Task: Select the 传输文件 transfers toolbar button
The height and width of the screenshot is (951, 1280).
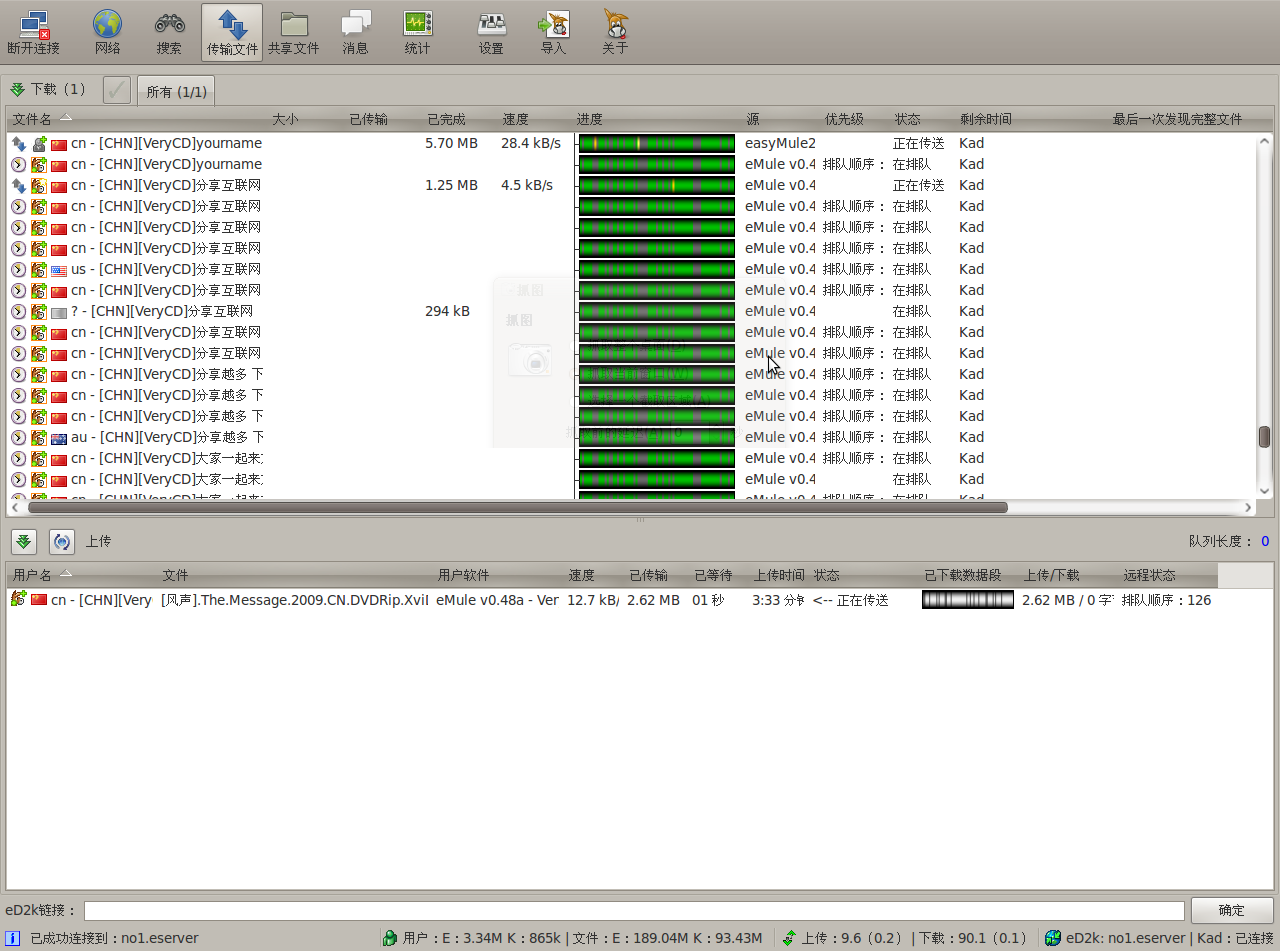Action: 232,32
